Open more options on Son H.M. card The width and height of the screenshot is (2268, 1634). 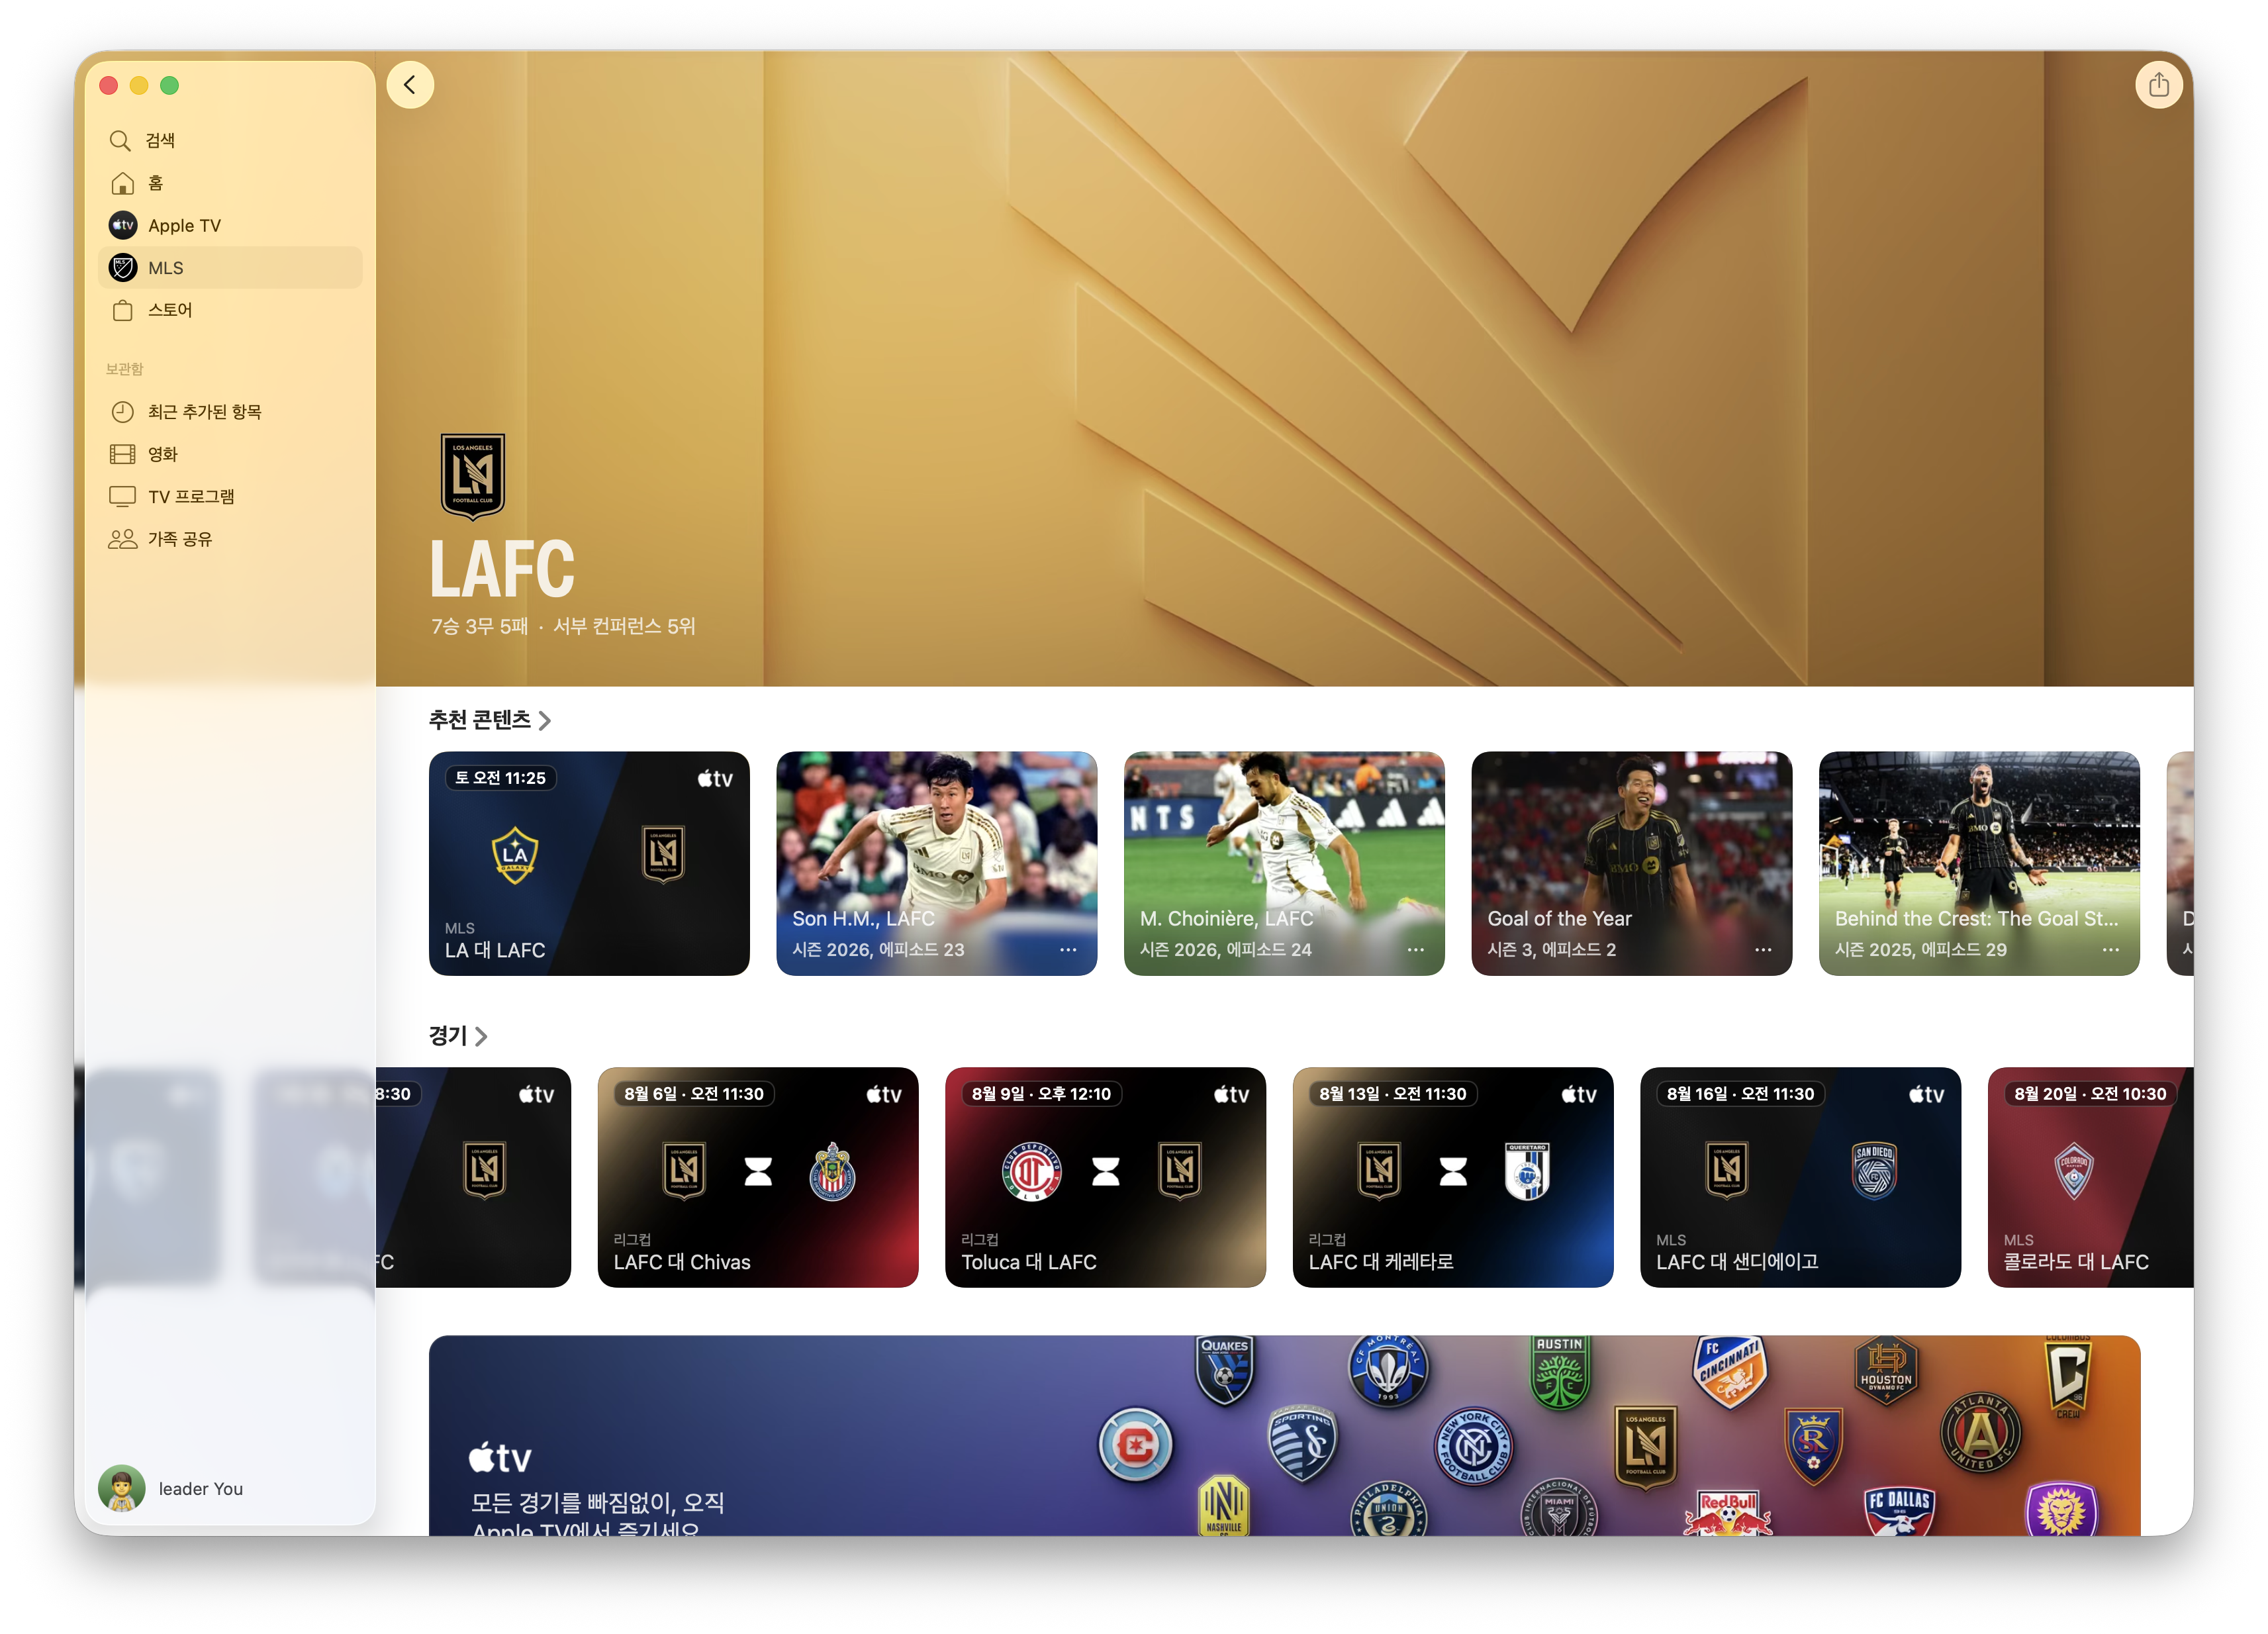click(x=1068, y=949)
